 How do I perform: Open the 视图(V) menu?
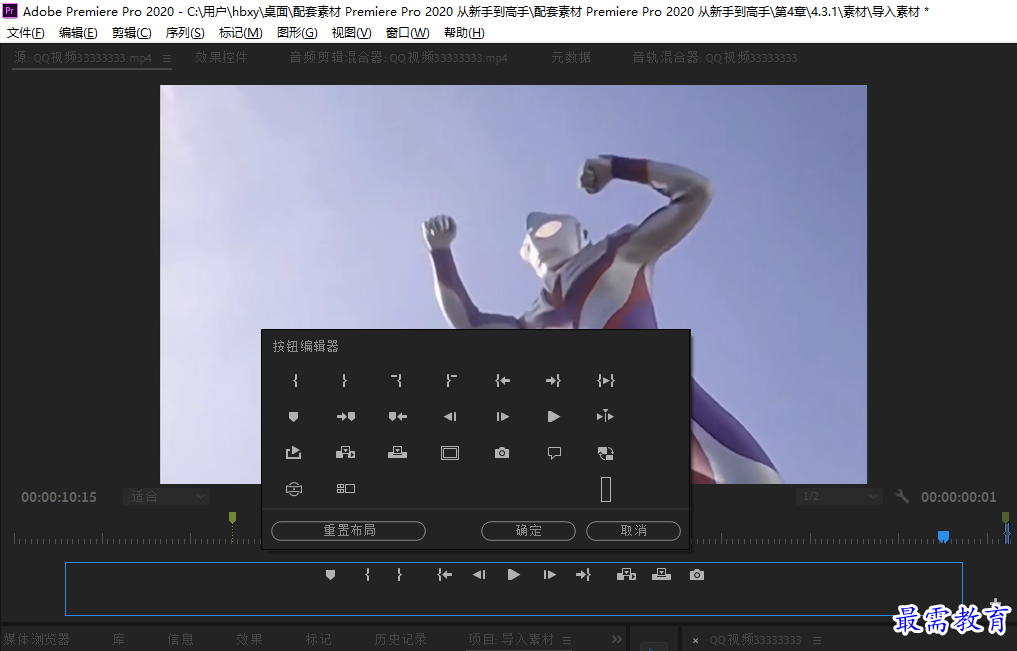point(352,32)
